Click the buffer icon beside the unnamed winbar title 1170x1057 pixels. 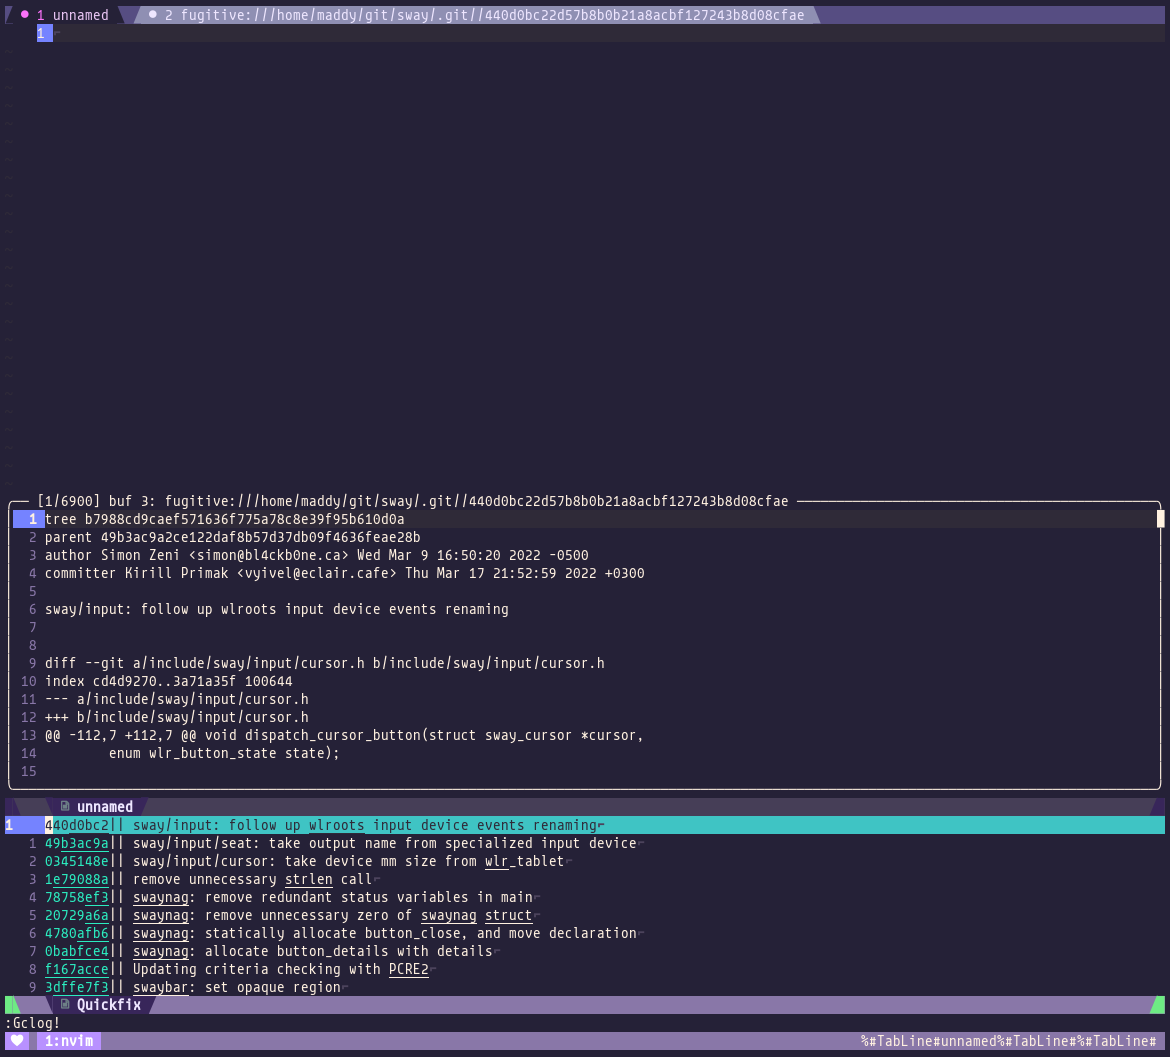(66, 806)
